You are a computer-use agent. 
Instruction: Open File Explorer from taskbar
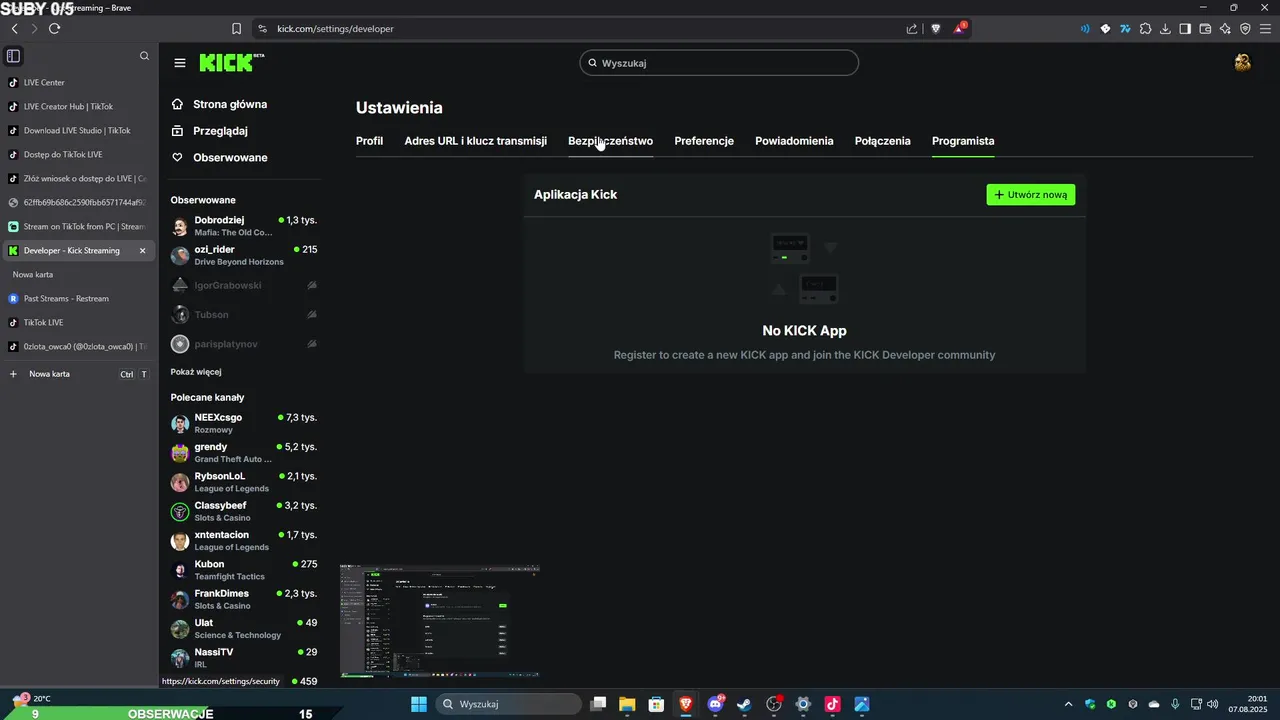coord(627,704)
